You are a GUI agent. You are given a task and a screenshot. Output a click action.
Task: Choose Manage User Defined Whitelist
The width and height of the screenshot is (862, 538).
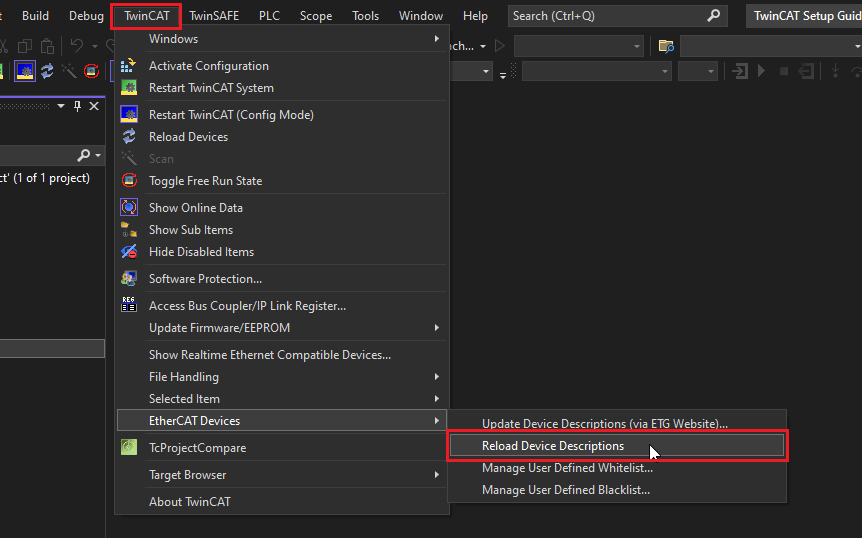pos(617,468)
